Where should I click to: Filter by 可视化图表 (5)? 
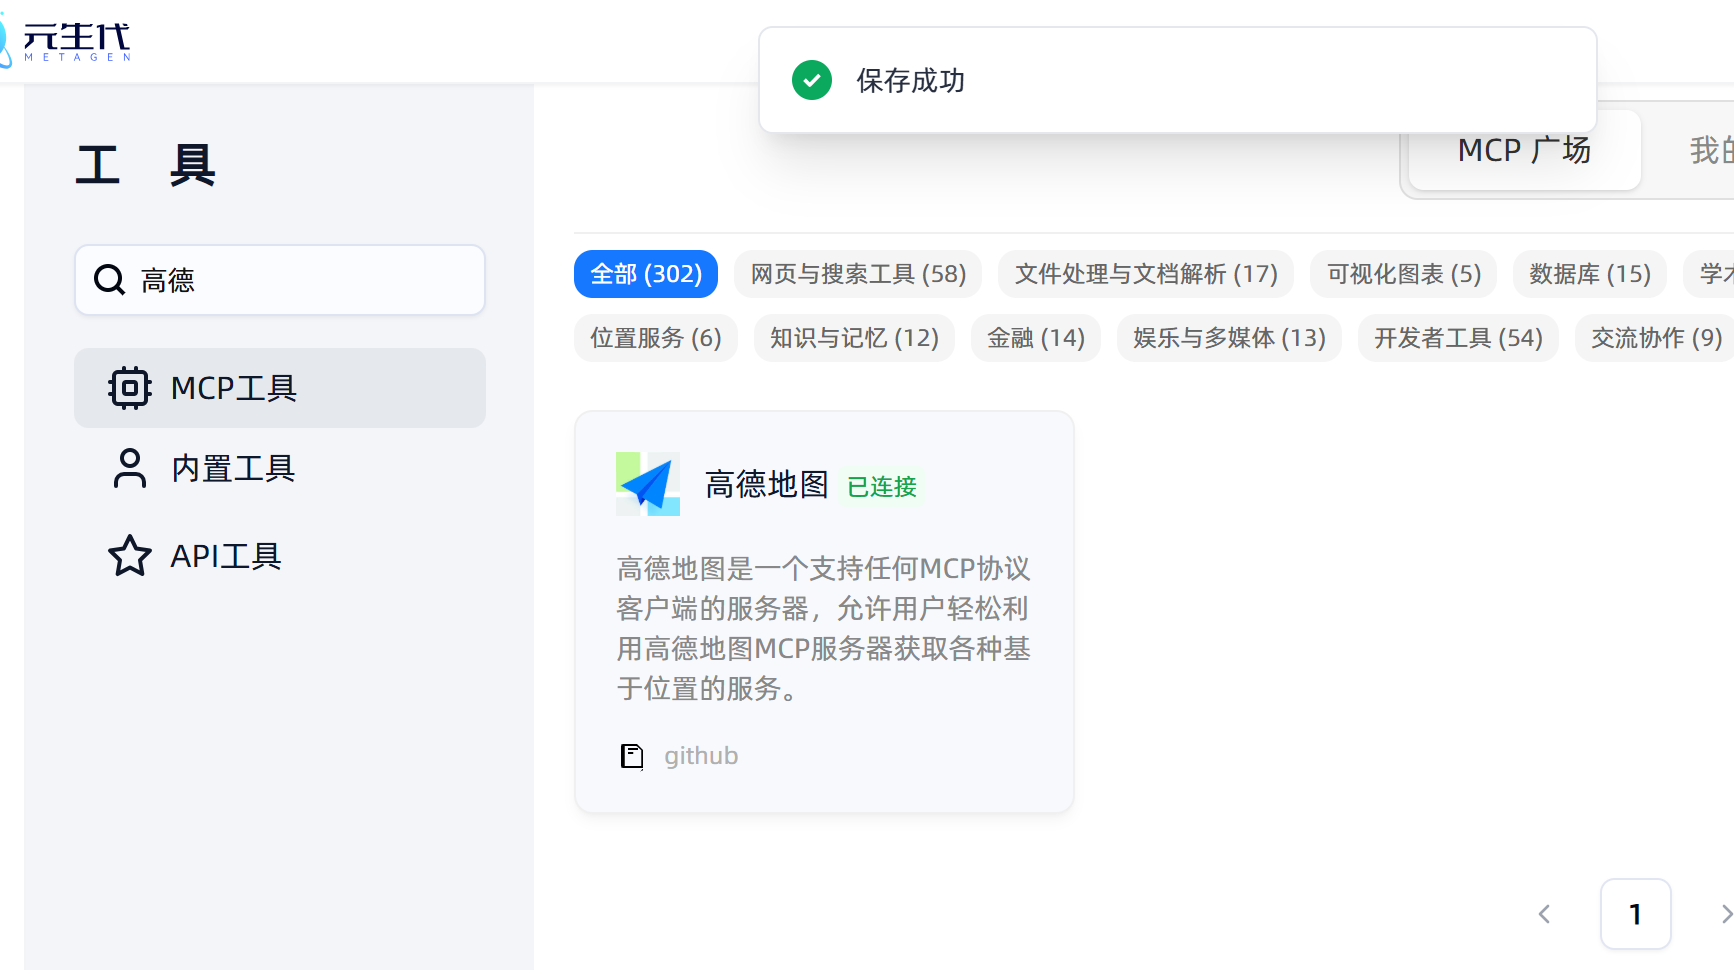coord(1404,274)
